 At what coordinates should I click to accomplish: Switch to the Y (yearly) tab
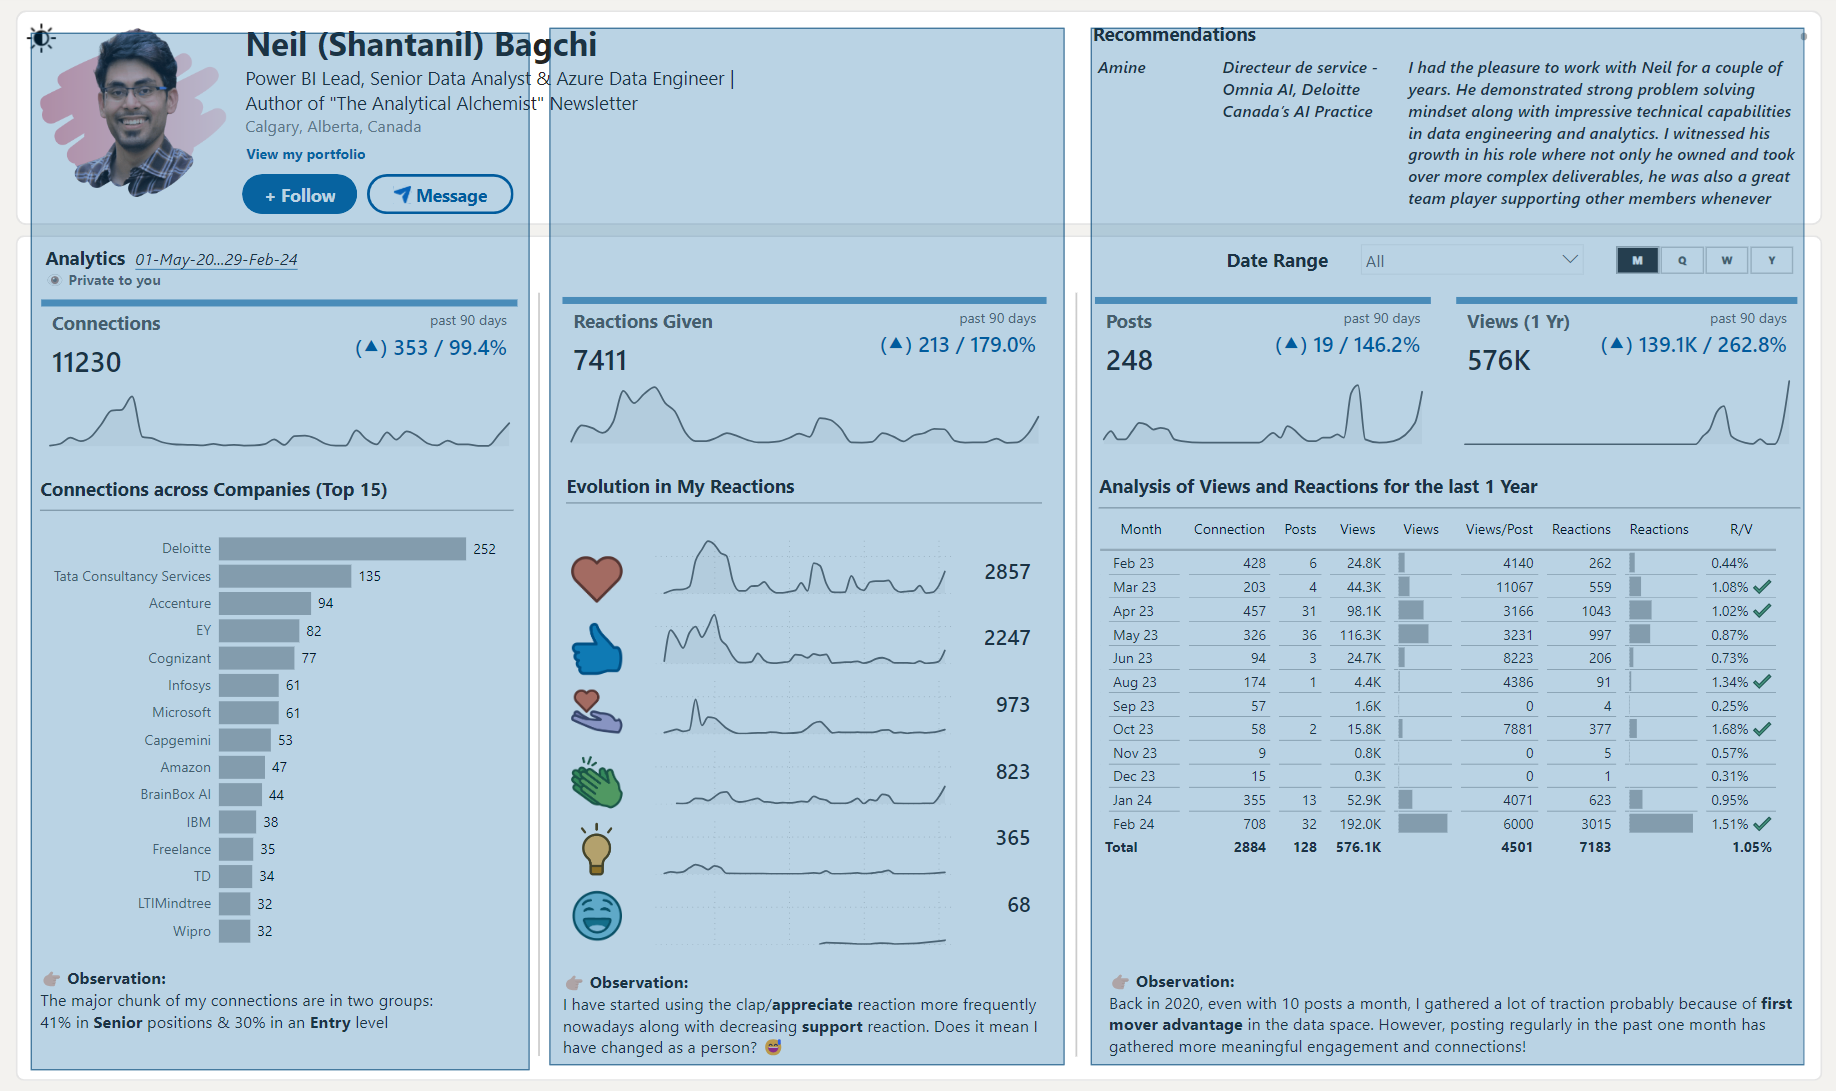(1772, 260)
